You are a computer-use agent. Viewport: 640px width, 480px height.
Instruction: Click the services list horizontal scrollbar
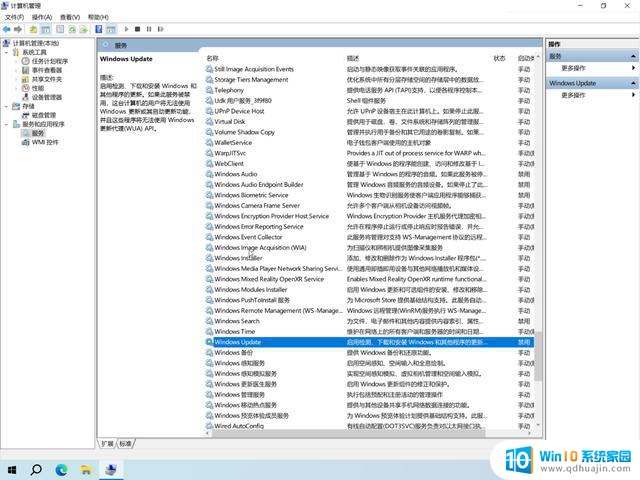[x=348, y=433]
